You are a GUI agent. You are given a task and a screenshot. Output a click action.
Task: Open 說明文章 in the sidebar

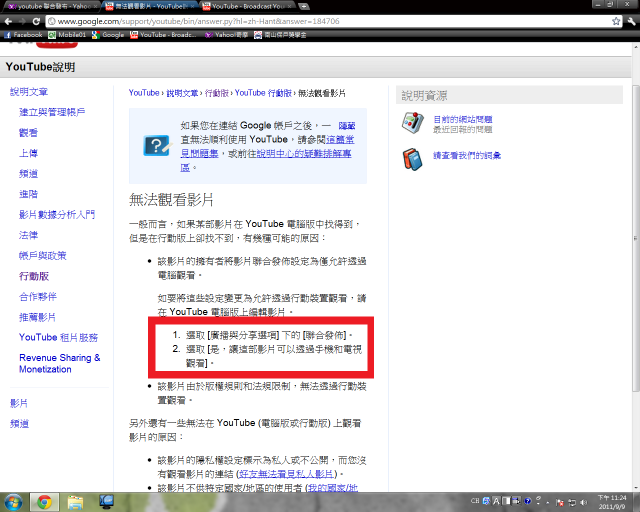[29, 92]
